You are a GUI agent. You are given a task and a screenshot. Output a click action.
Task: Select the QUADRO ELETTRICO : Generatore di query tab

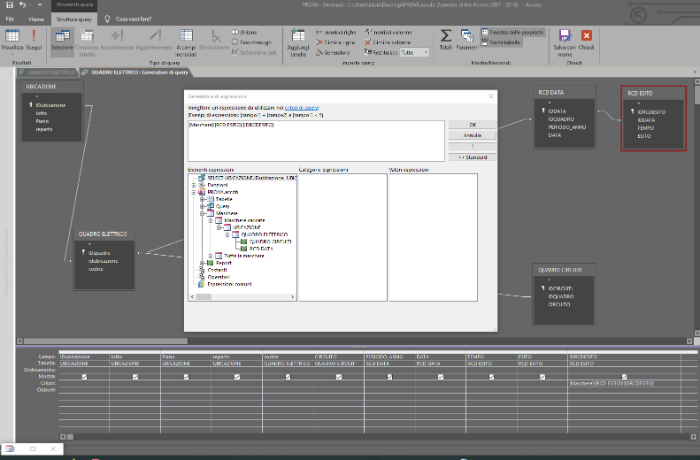(x=136, y=72)
